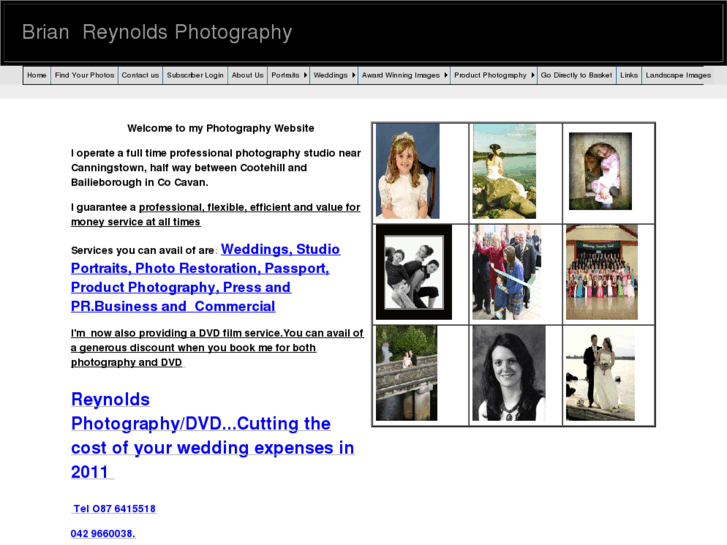Expand Product Photography submenu arrow

(533, 75)
